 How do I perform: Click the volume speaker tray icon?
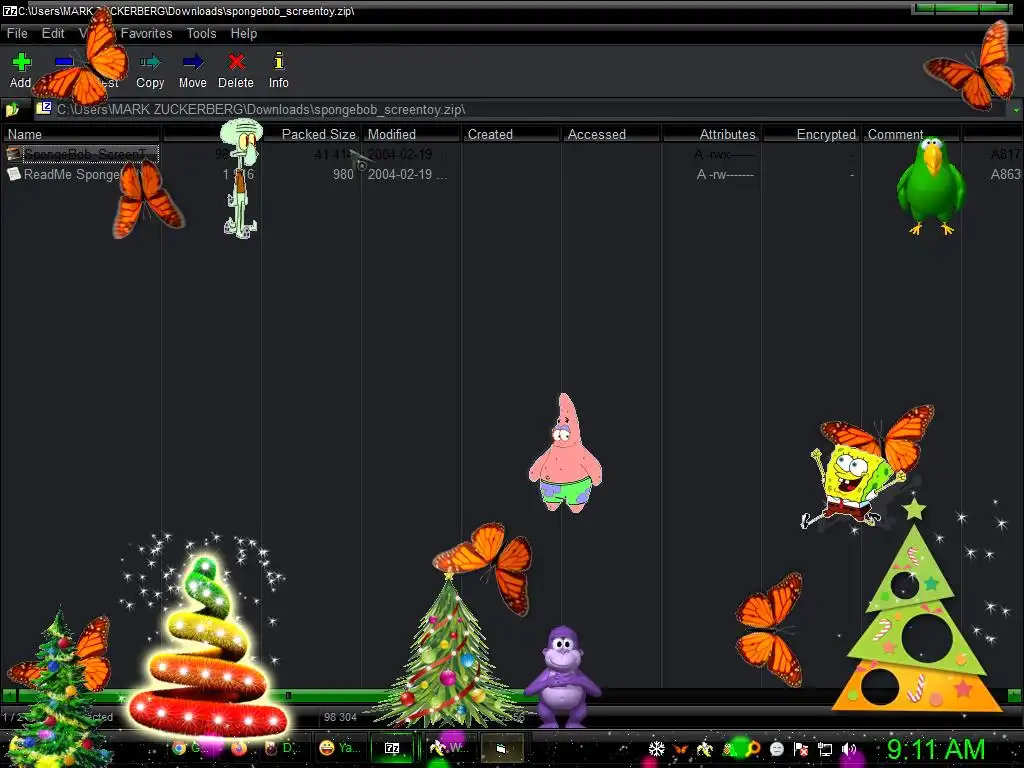[849, 750]
